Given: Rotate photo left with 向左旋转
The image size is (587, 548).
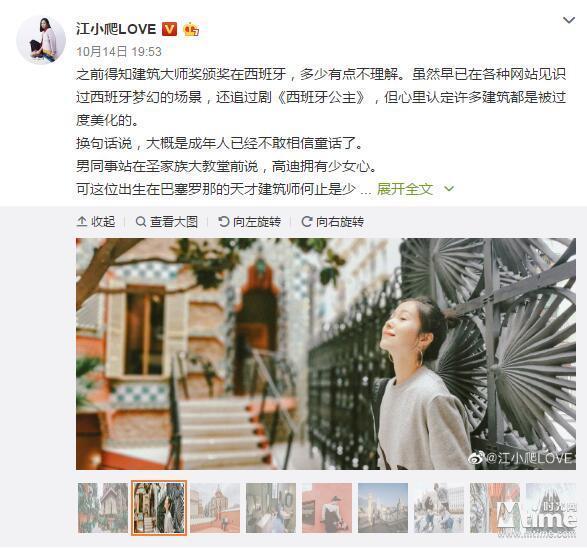Looking at the screenshot, I should [249, 222].
